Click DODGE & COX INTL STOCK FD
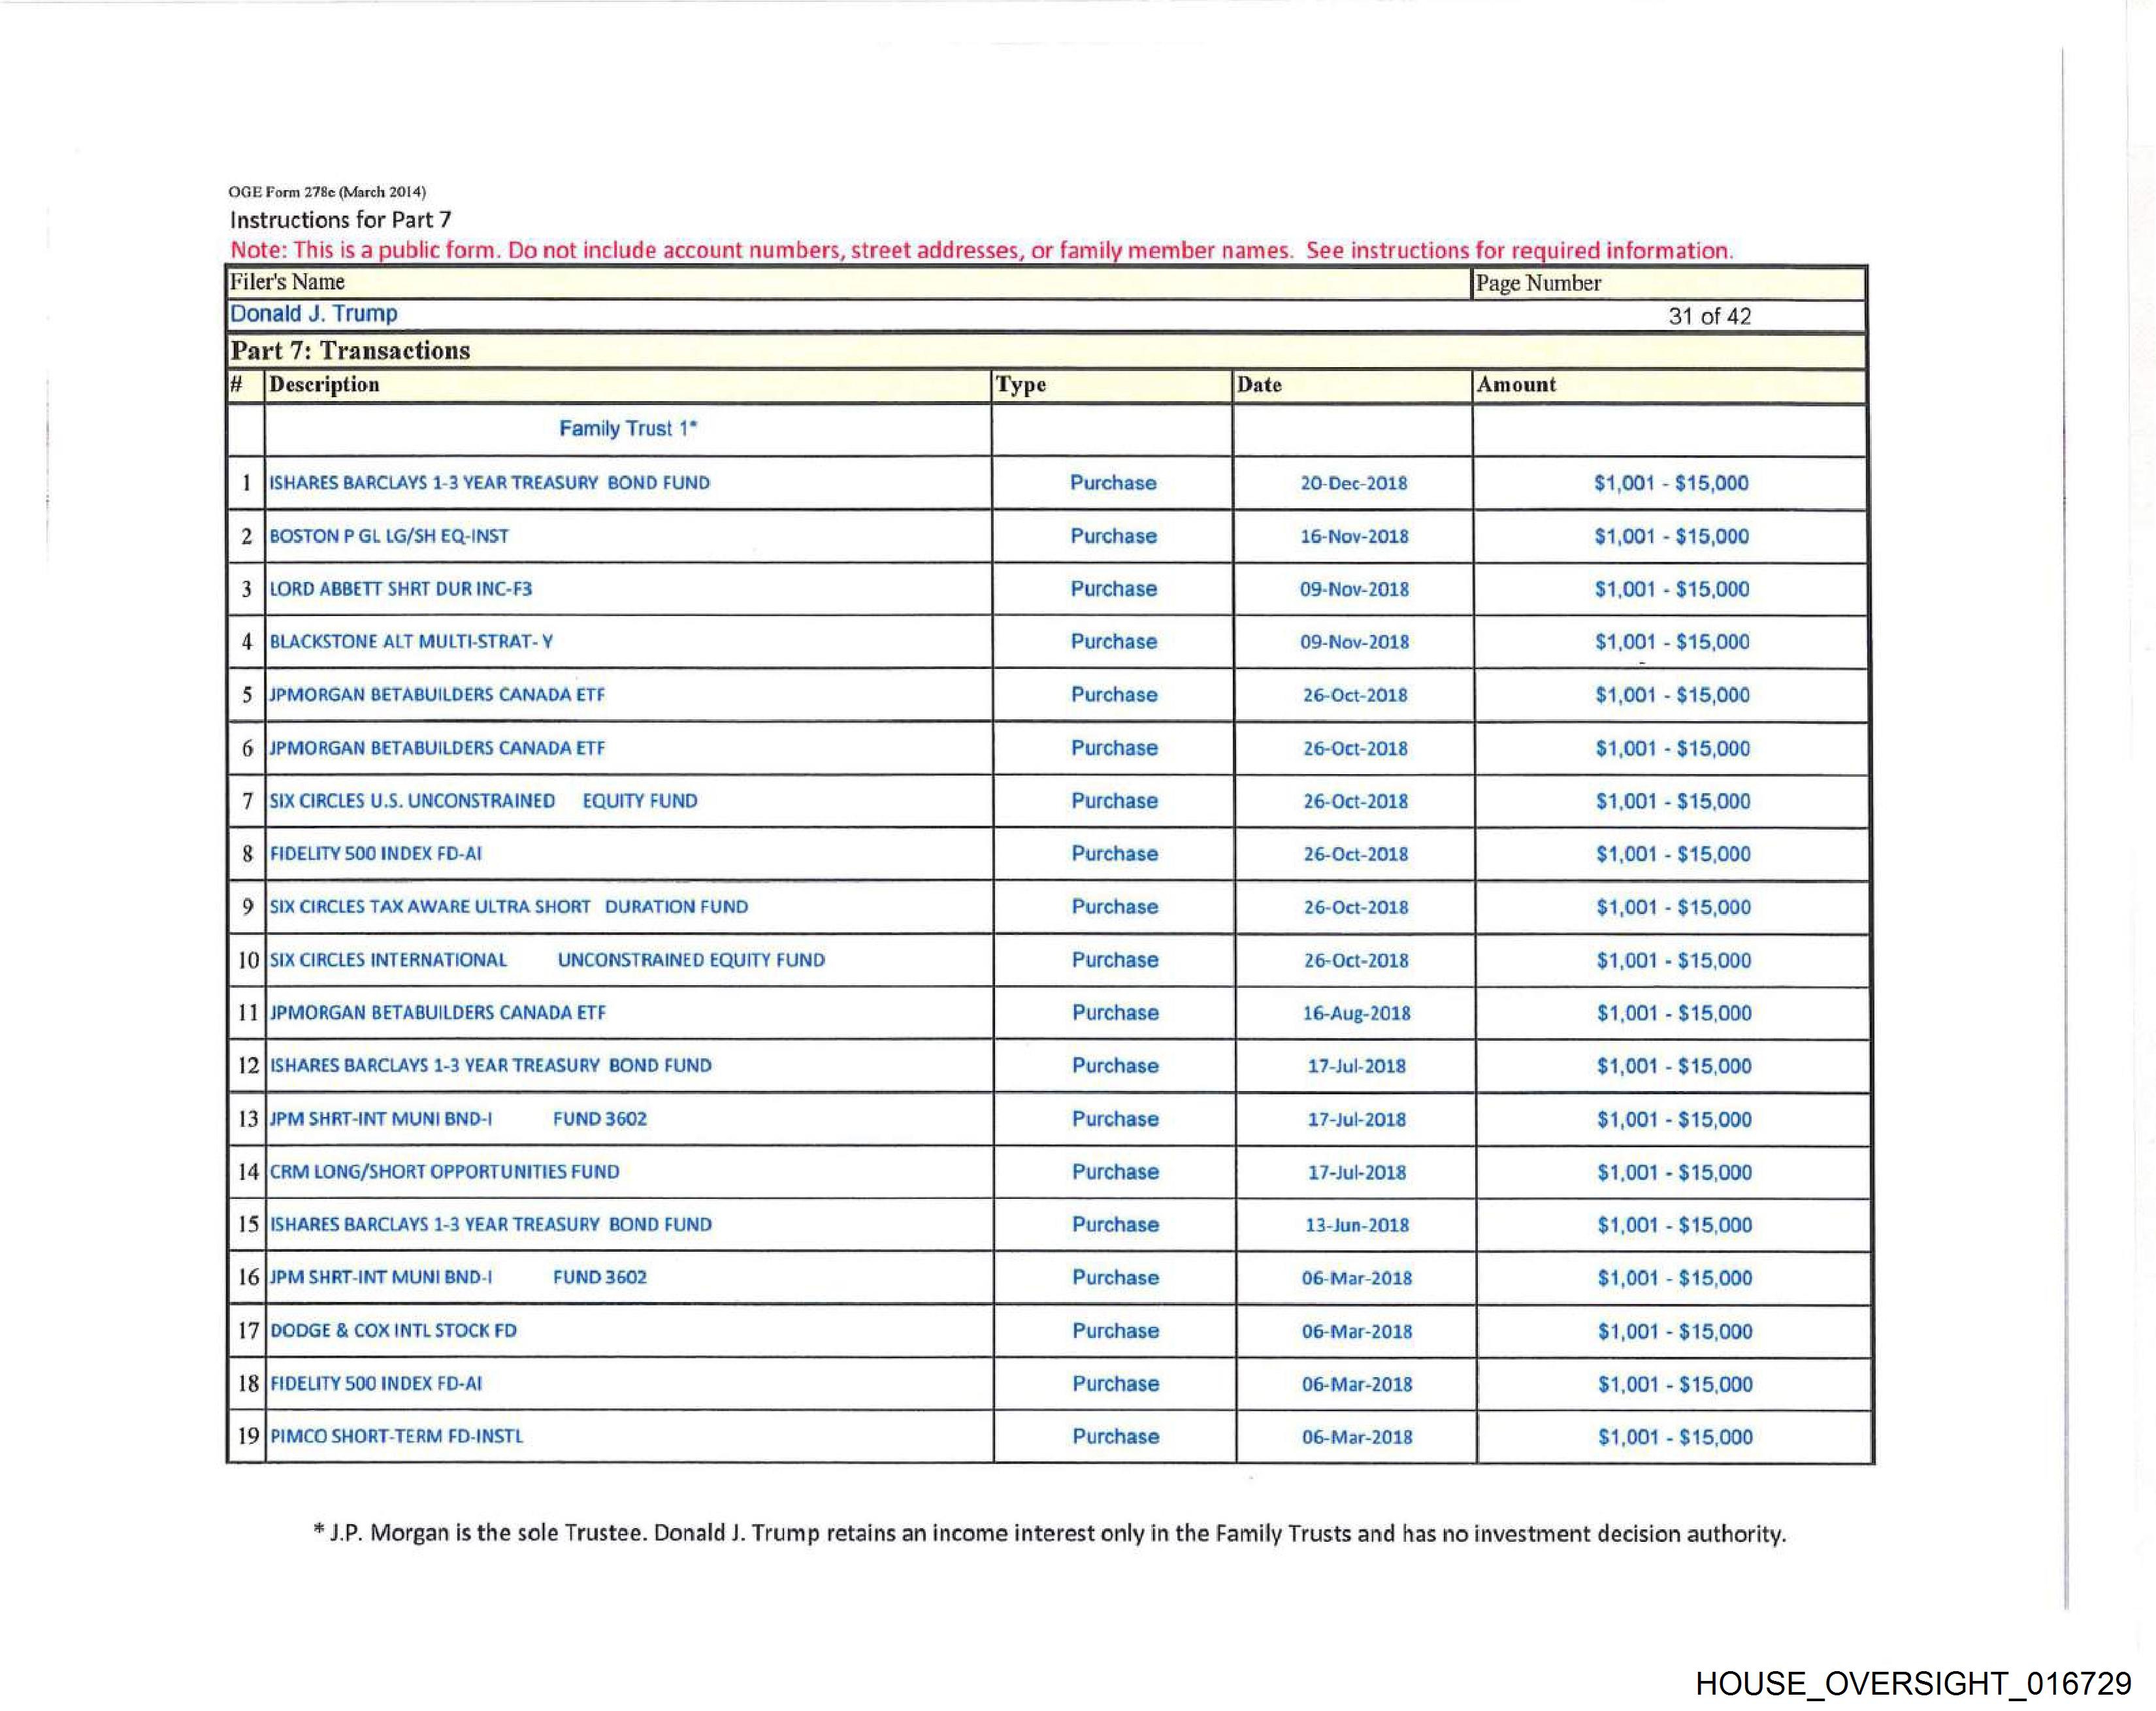2156x1711 pixels. pyautogui.click(x=393, y=1331)
